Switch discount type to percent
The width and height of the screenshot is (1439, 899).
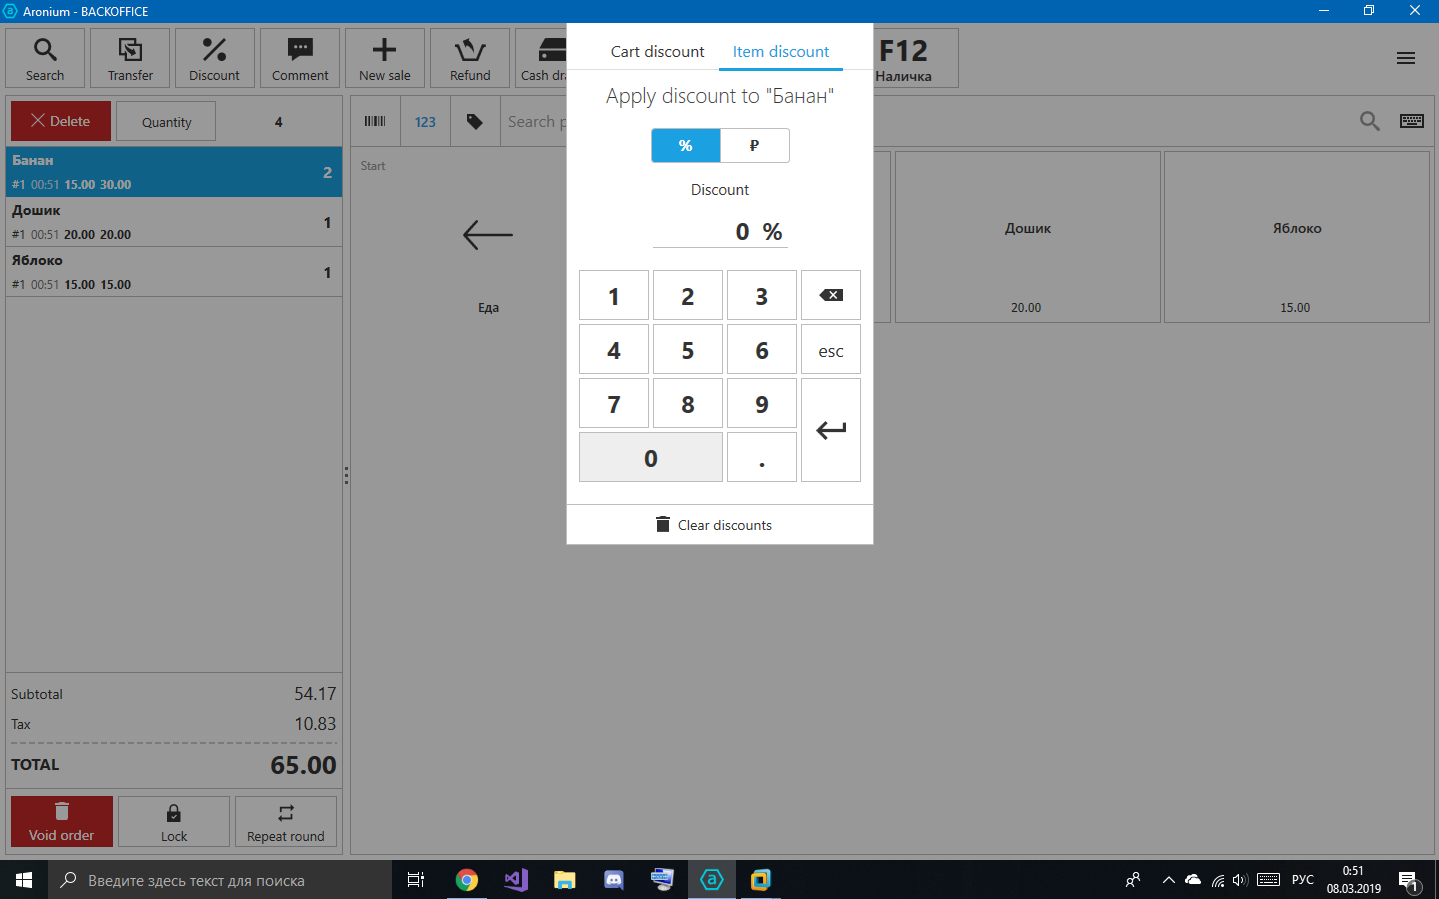(685, 146)
